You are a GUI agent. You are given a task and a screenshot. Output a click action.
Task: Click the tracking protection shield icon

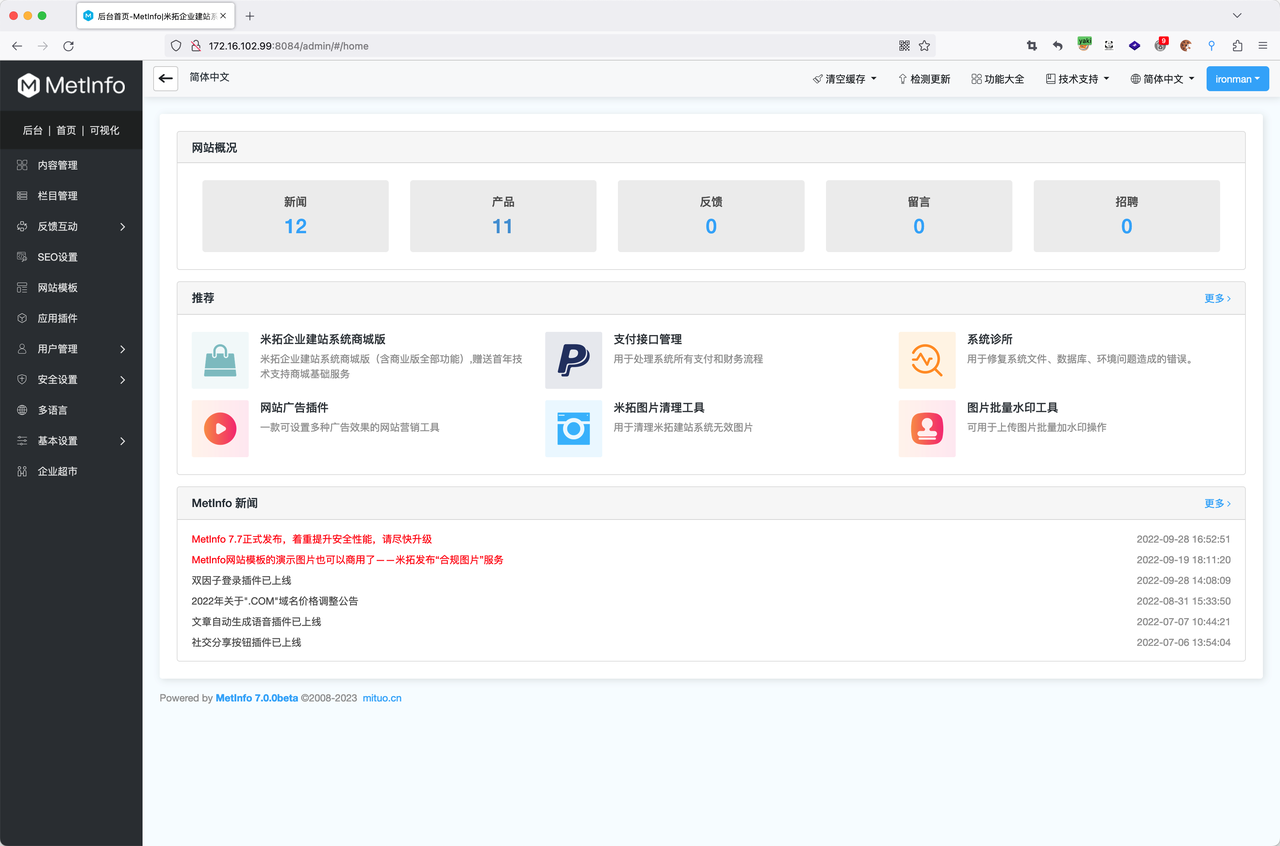176,46
